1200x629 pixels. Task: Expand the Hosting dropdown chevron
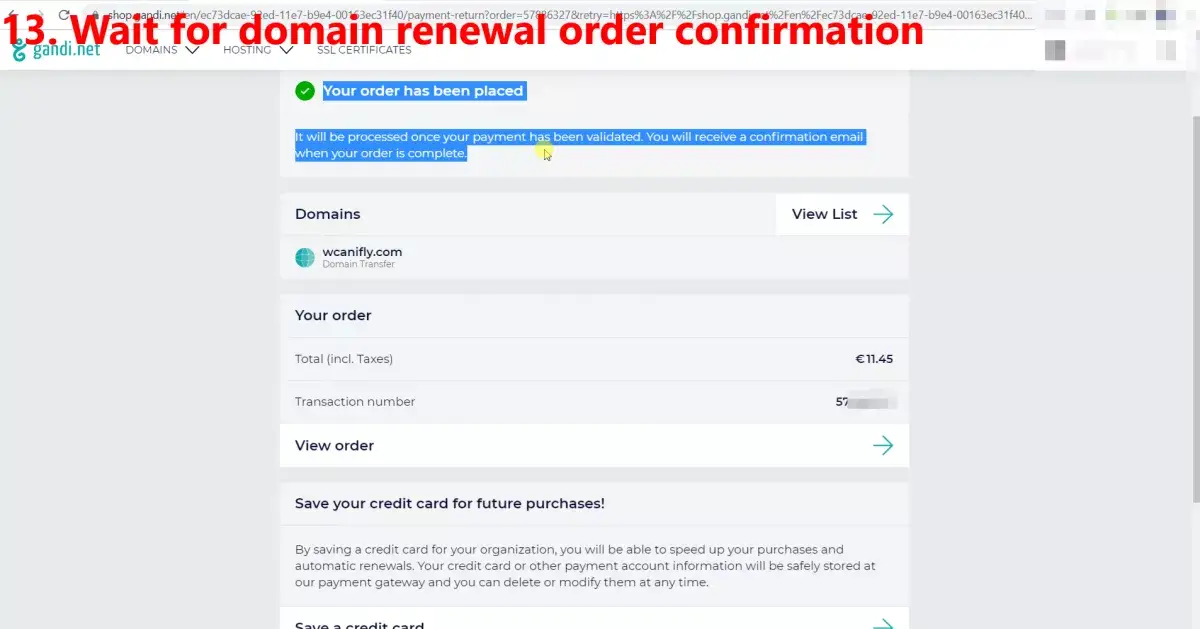pos(287,50)
